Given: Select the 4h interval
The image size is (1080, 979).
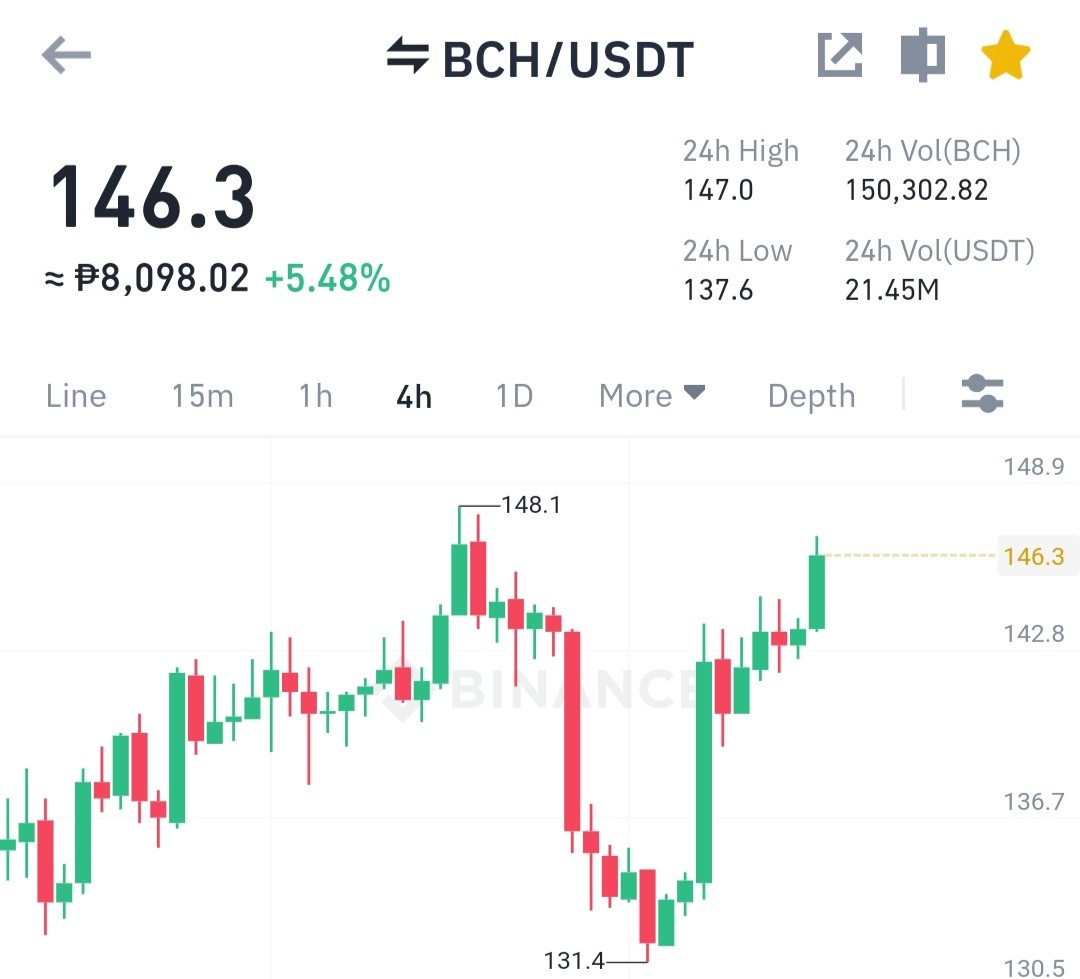Looking at the screenshot, I should (414, 397).
